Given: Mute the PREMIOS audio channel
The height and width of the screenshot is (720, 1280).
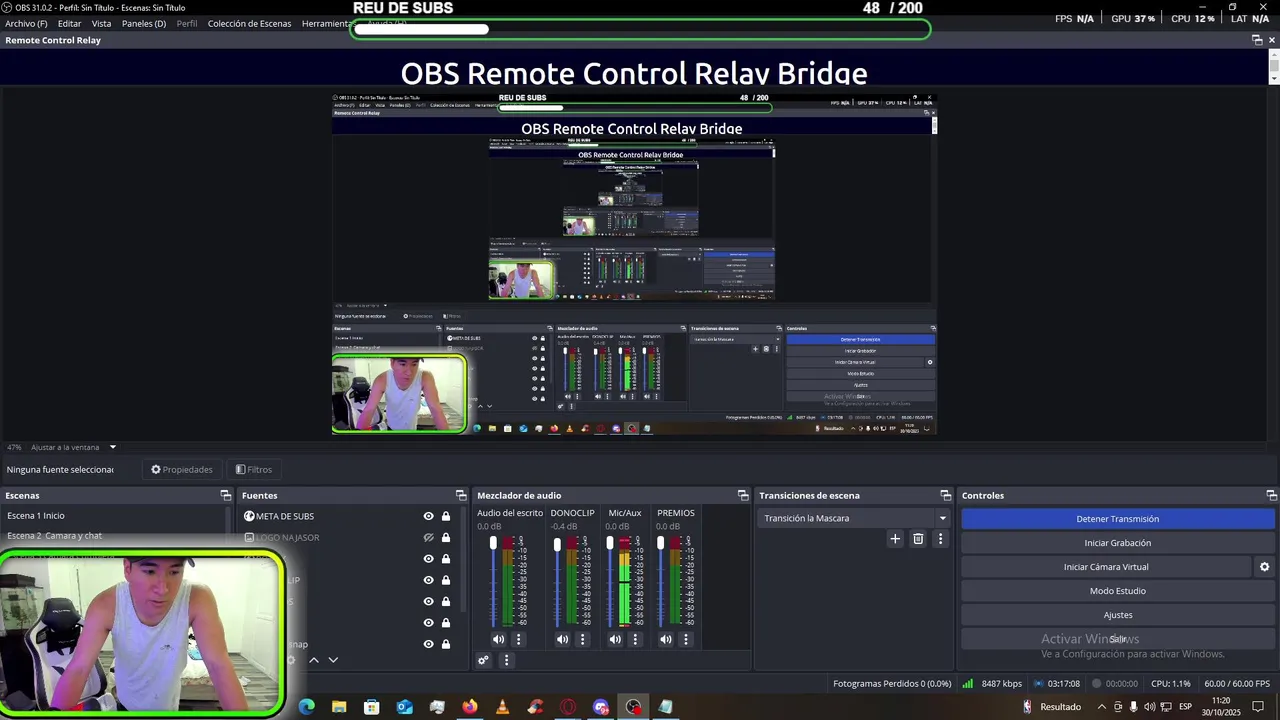Looking at the screenshot, I should click(666, 639).
